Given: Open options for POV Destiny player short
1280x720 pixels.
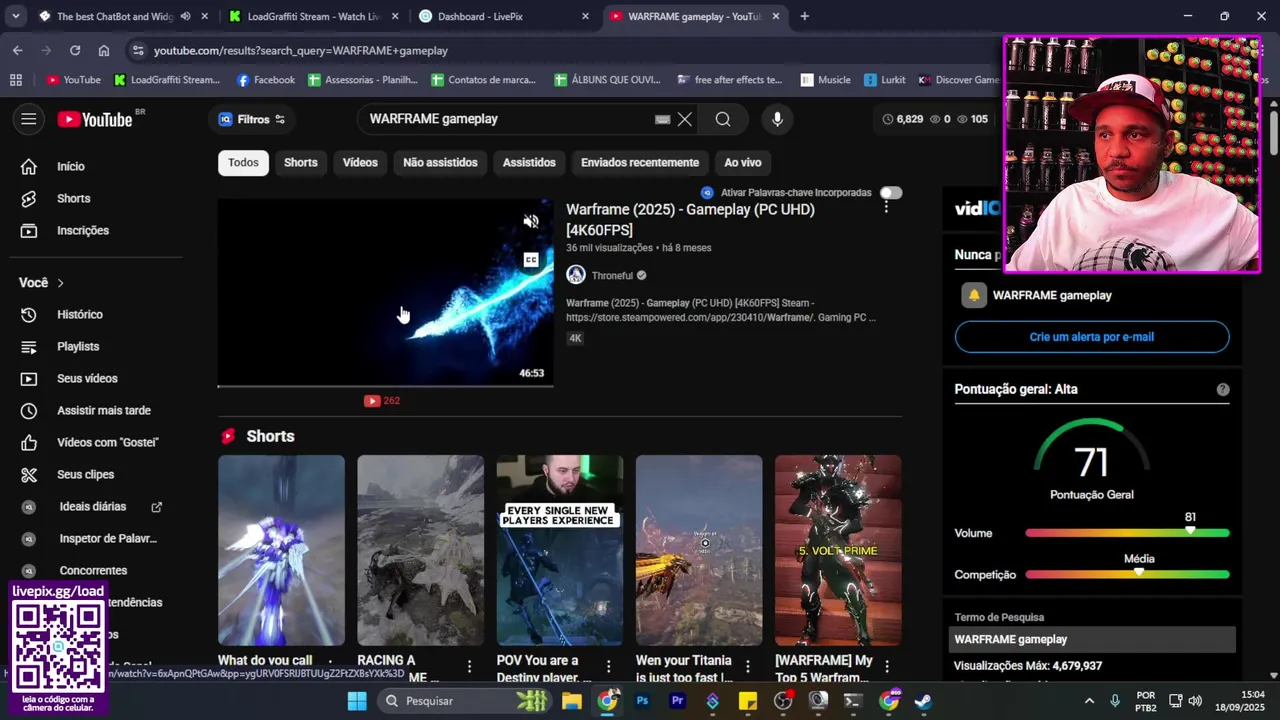Looking at the screenshot, I should 608,666.
